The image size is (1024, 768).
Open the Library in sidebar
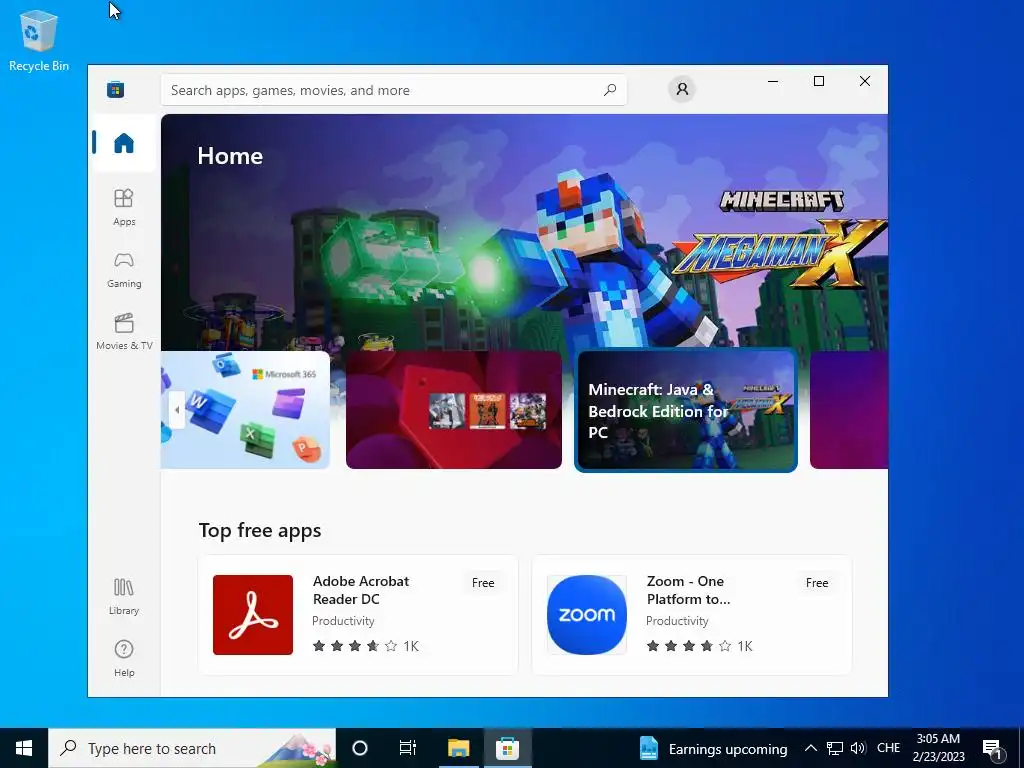click(123, 596)
